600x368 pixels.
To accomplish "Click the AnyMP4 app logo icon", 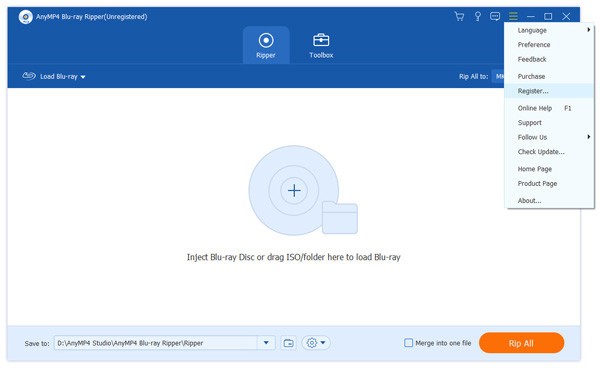I will (26, 17).
